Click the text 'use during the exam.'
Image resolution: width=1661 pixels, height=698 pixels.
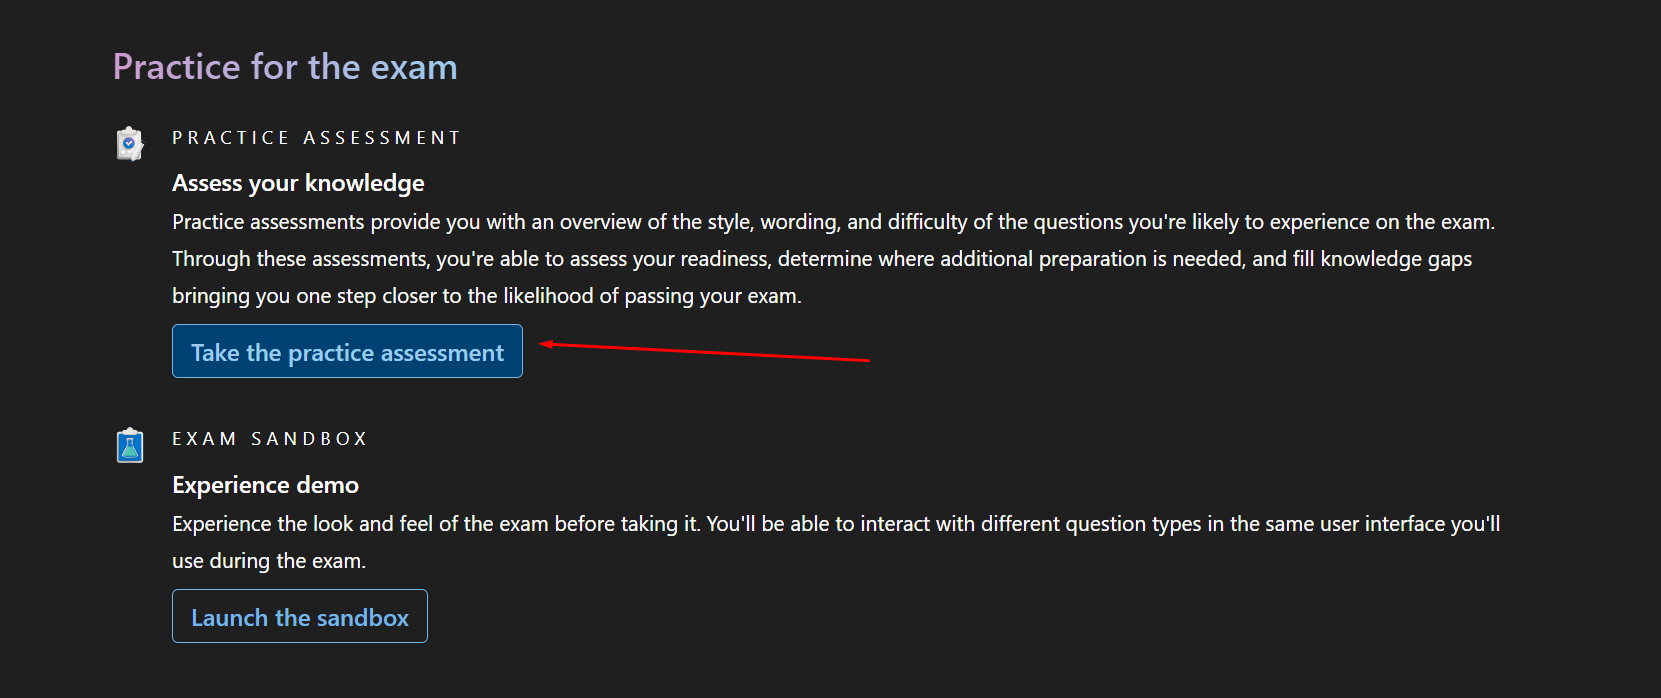269,561
